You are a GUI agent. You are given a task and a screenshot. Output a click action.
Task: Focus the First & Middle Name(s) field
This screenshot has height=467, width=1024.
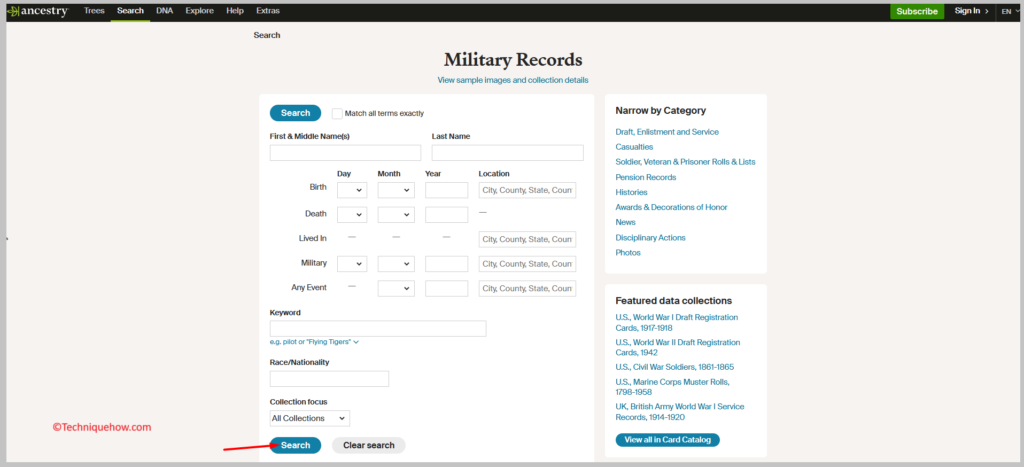[345, 153]
